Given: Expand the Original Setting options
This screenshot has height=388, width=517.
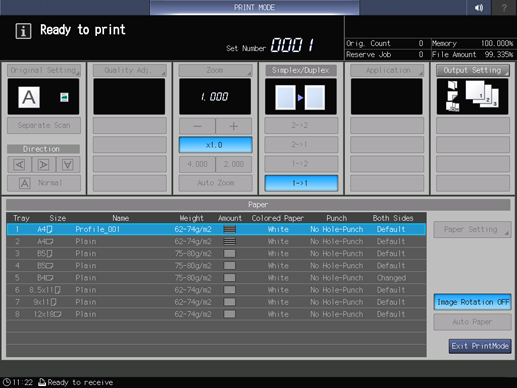Looking at the screenshot, I should click(x=44, y=70).
